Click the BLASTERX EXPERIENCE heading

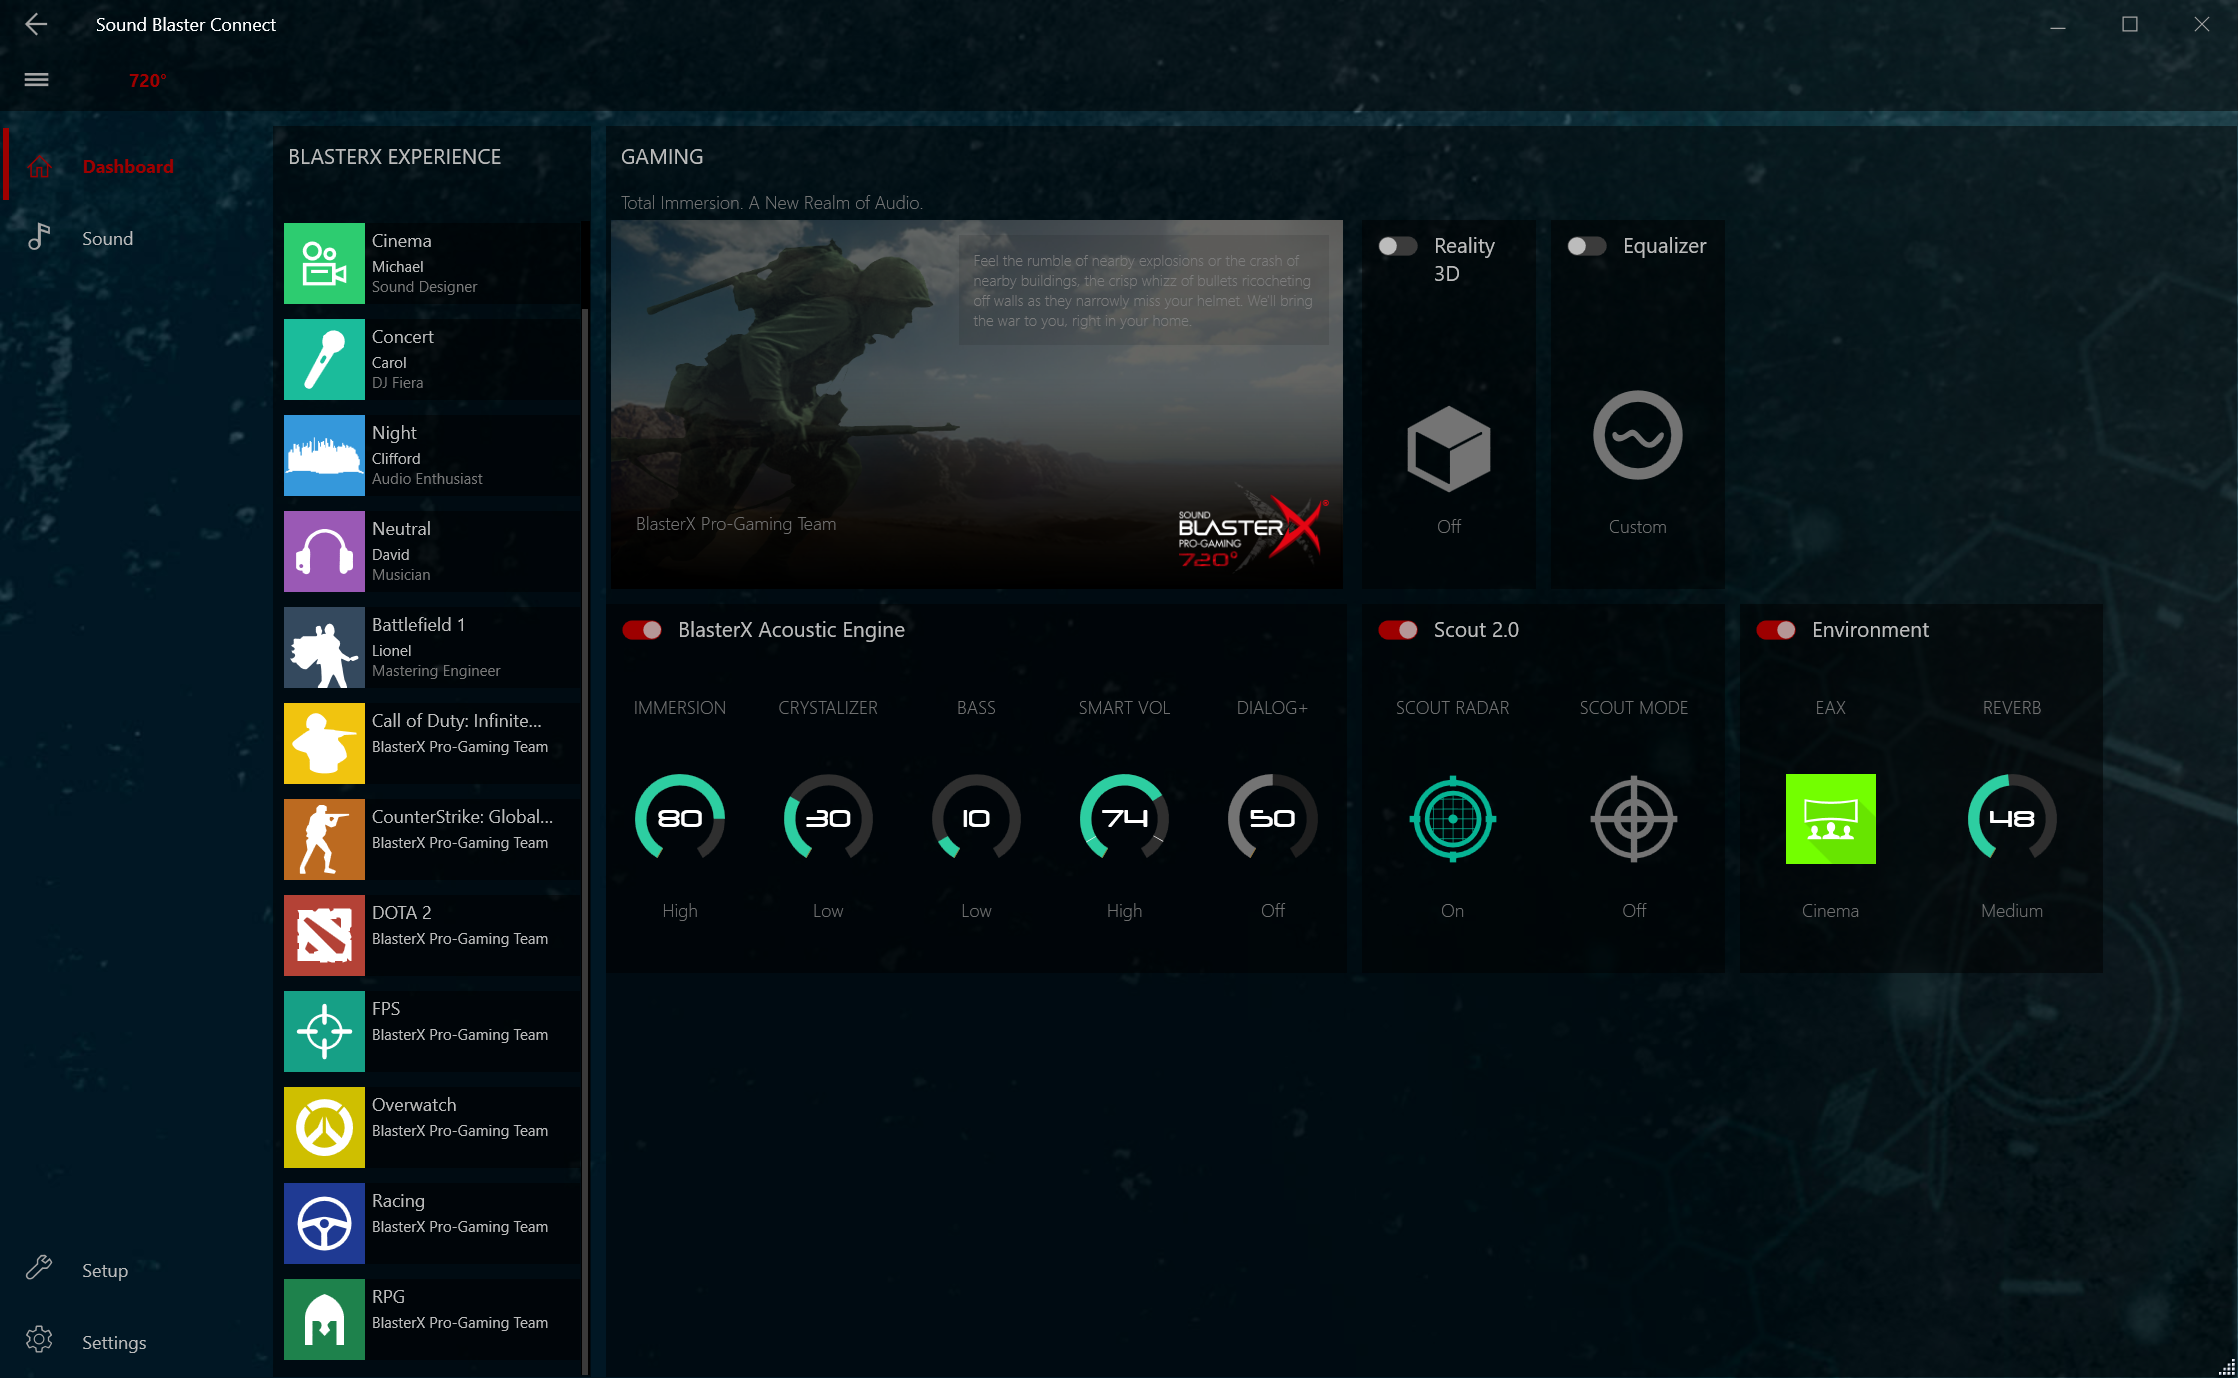394,157
